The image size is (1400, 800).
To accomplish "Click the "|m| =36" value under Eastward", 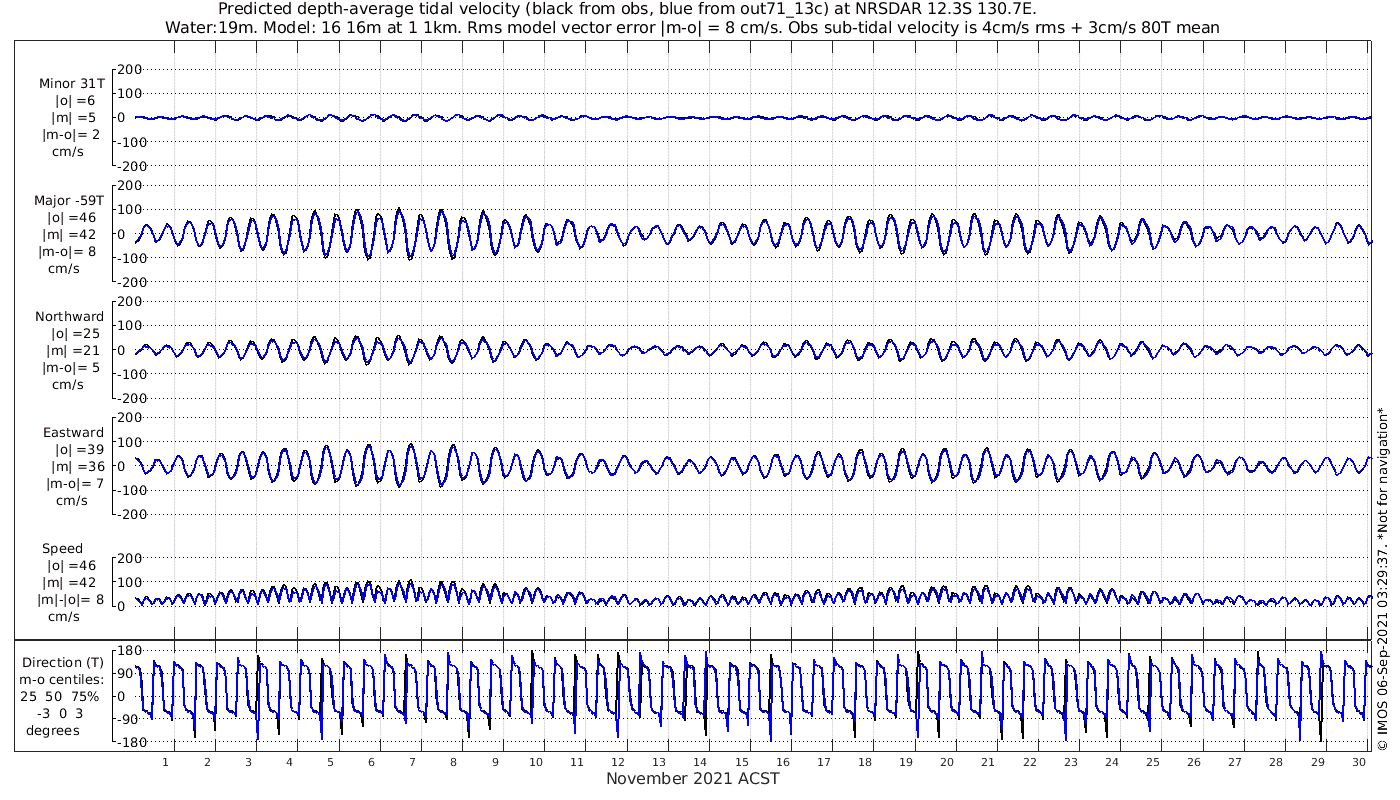I will pyautogui.click(x=74, y=466).
